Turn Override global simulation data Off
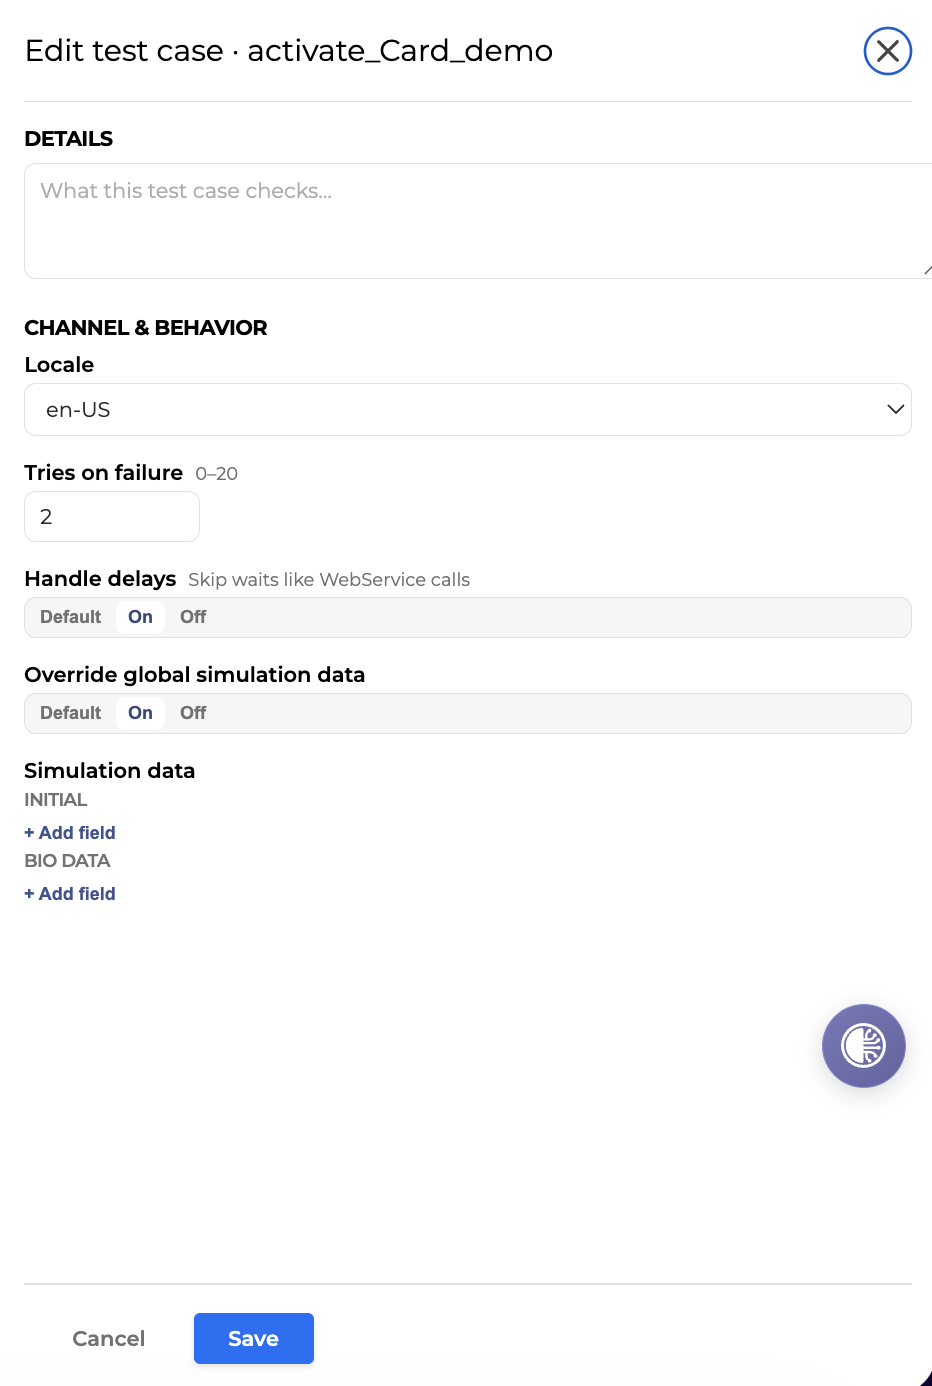This screenshot has width=932, height=1386. pos(193,713)
